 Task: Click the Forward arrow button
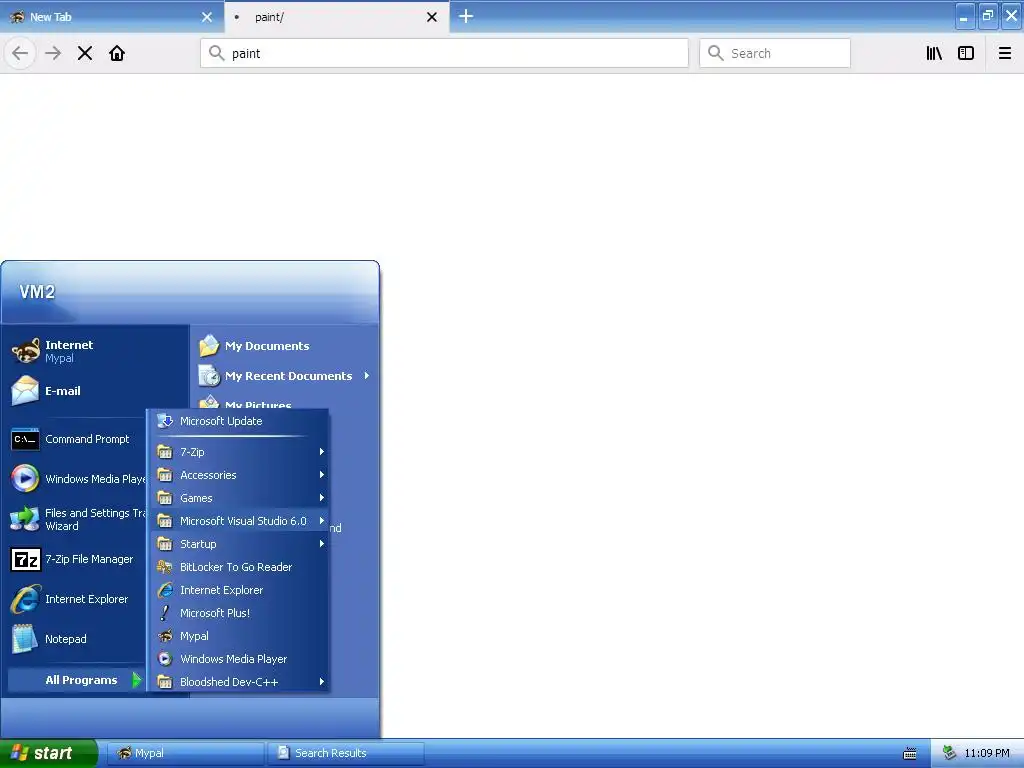pos(53,53)
